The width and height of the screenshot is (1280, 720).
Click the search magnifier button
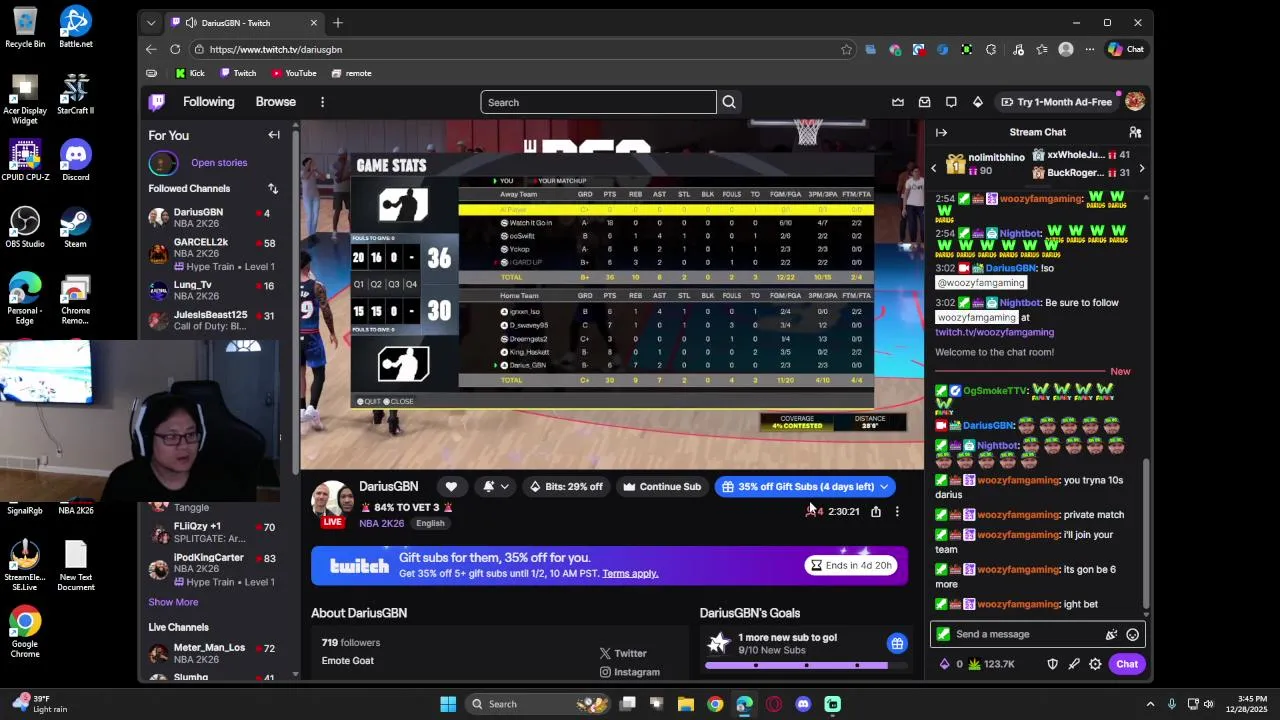729,102
